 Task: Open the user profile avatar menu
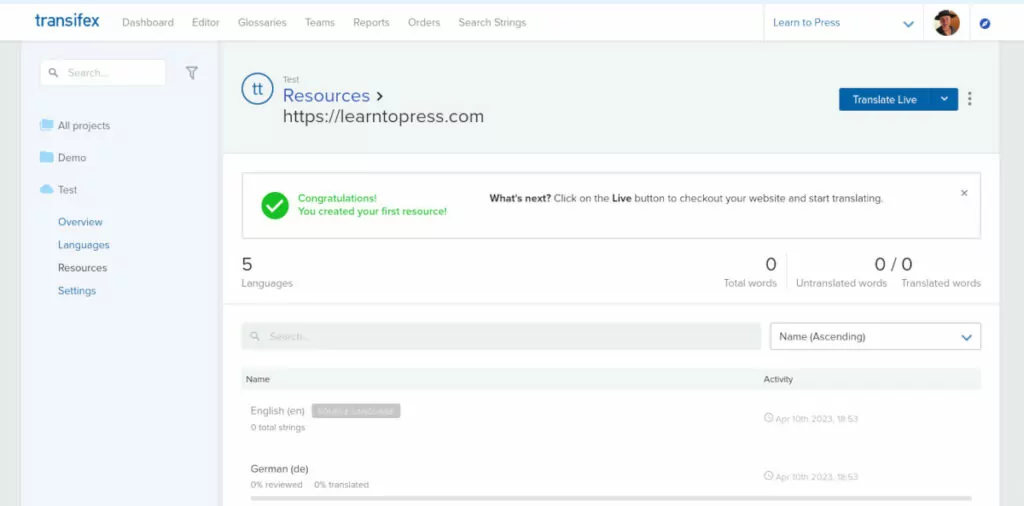coord(946,23)
